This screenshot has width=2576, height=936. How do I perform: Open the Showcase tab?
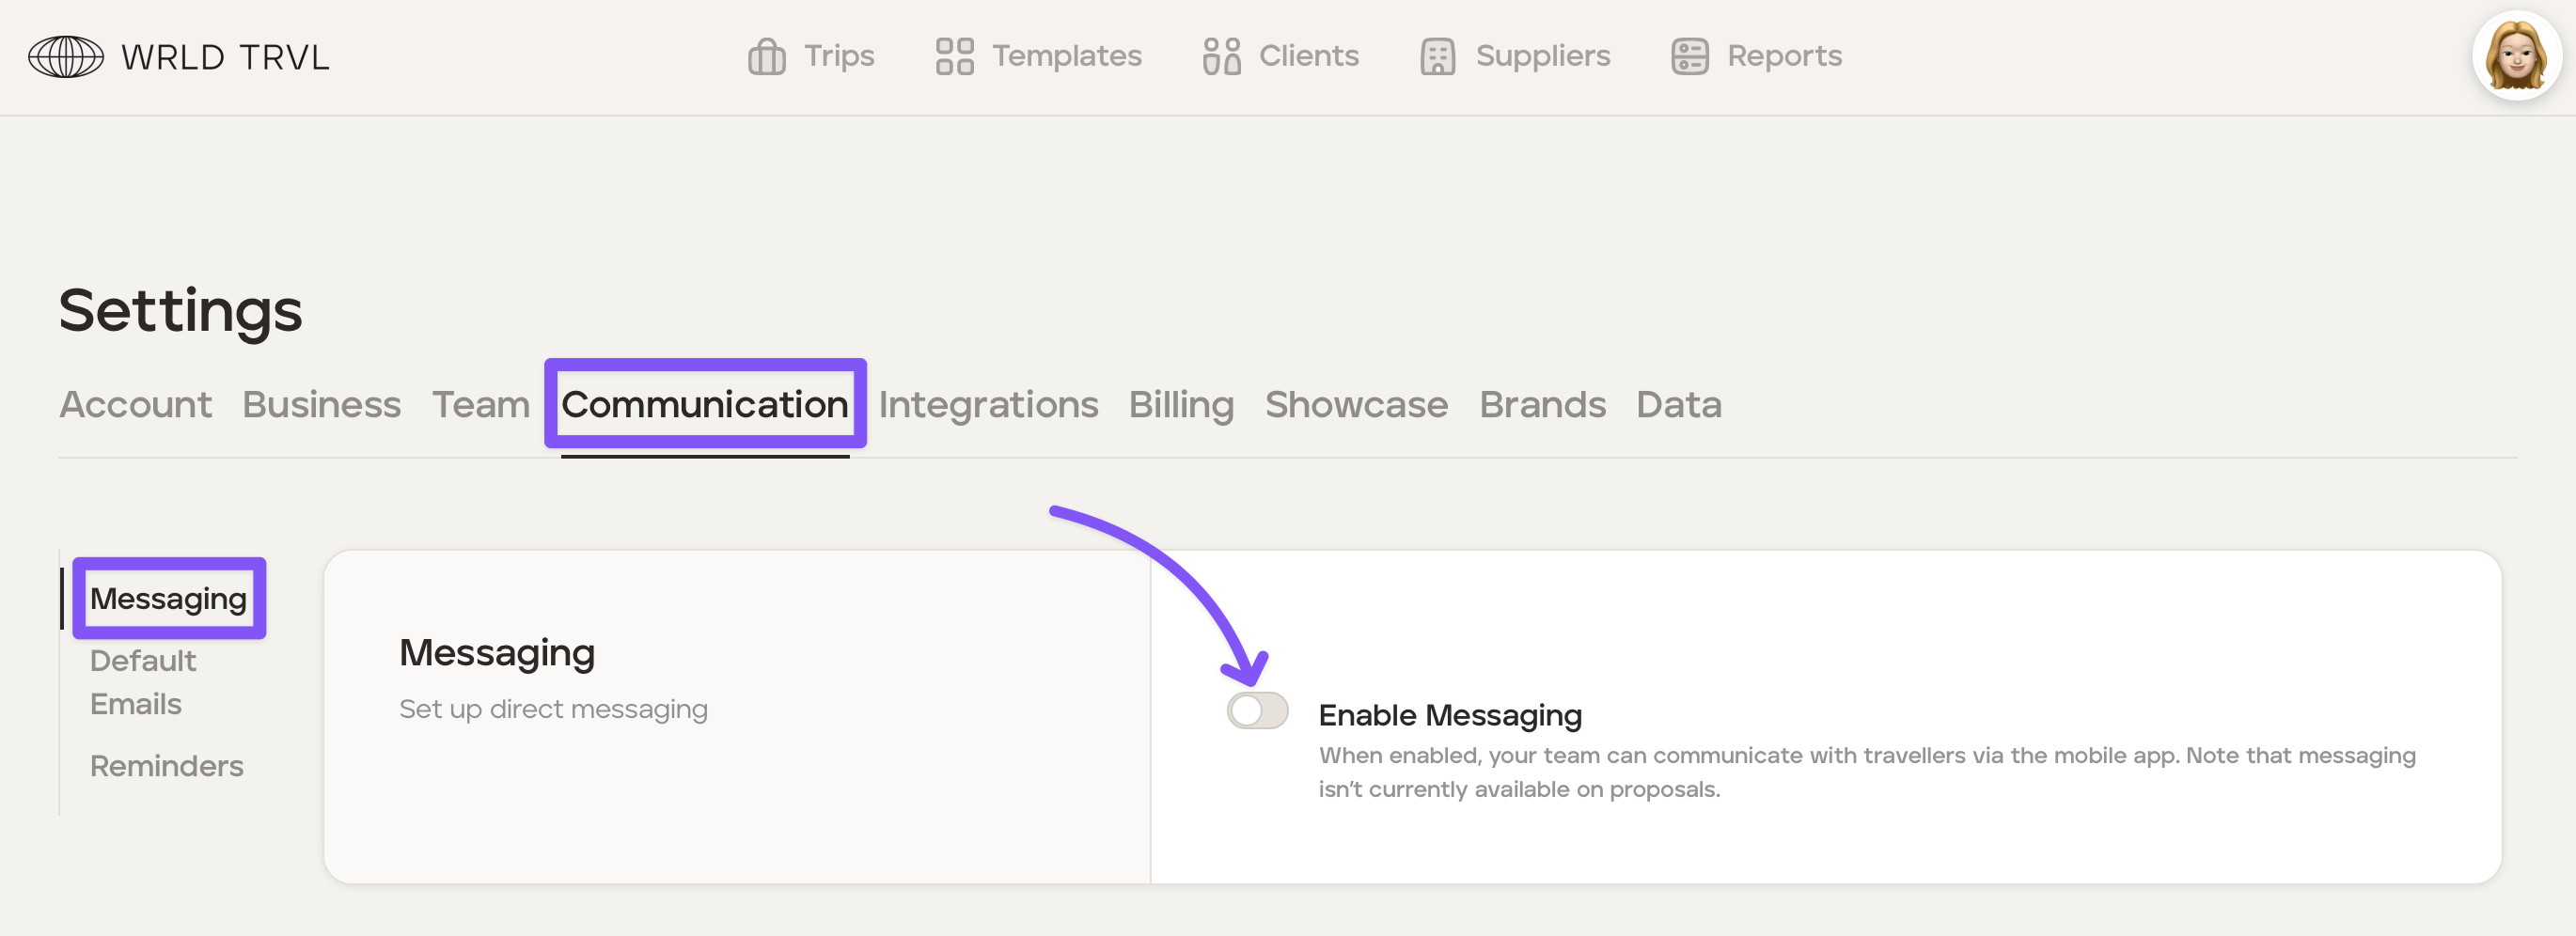pyautogui.click(x=1356, y=405)
